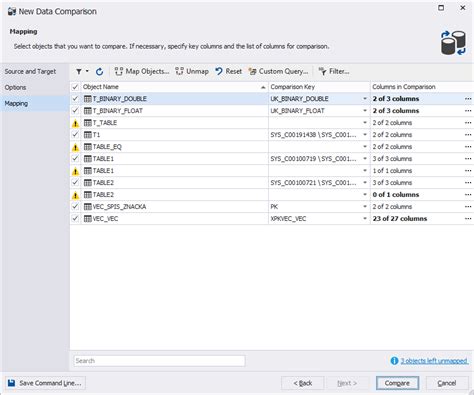This screenshot has width=474, height=395.
Task: Open key dropdown for TABLE2 0 of 1 columns
Action: 365,195
